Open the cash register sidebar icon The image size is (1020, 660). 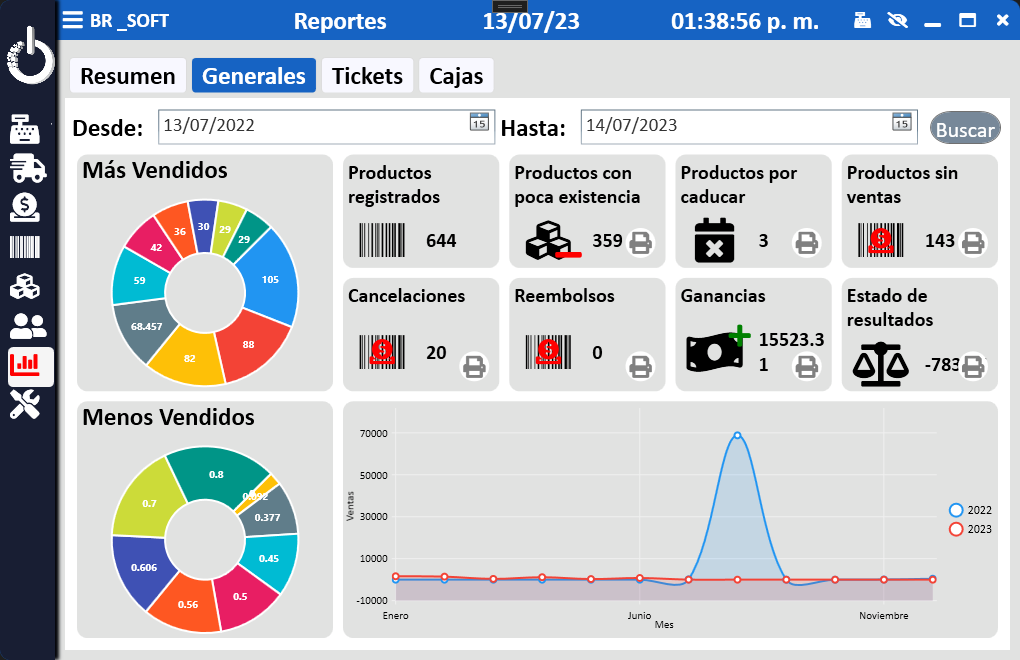point(28,130)
